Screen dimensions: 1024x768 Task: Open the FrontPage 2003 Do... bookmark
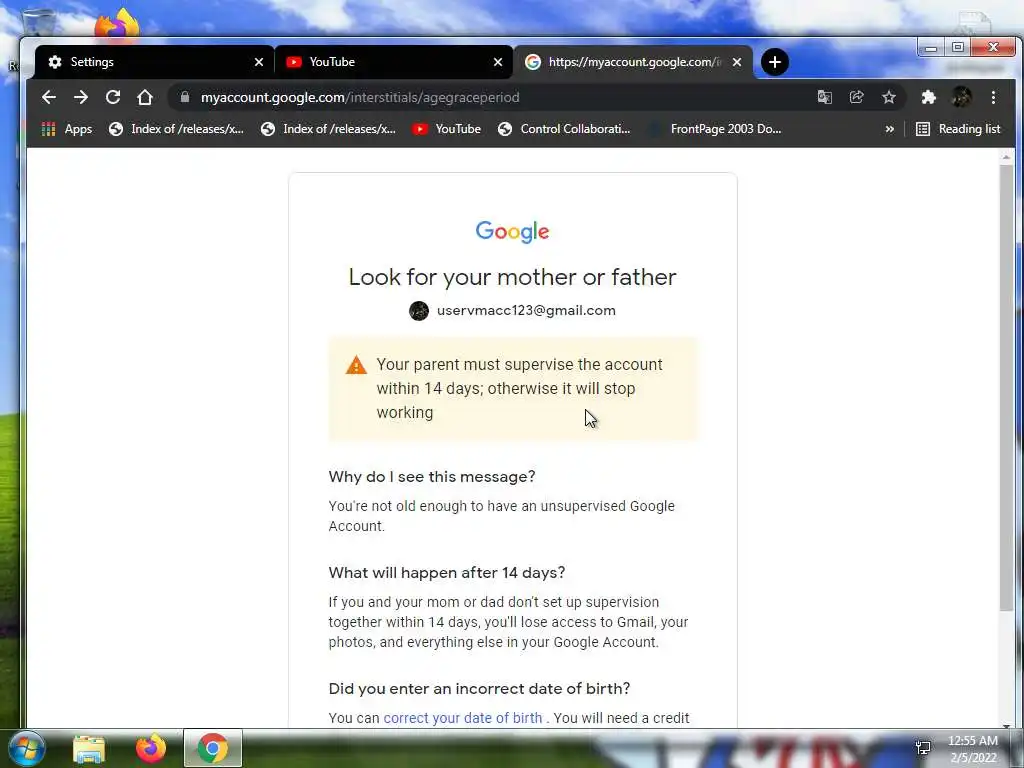click(714, 129)
